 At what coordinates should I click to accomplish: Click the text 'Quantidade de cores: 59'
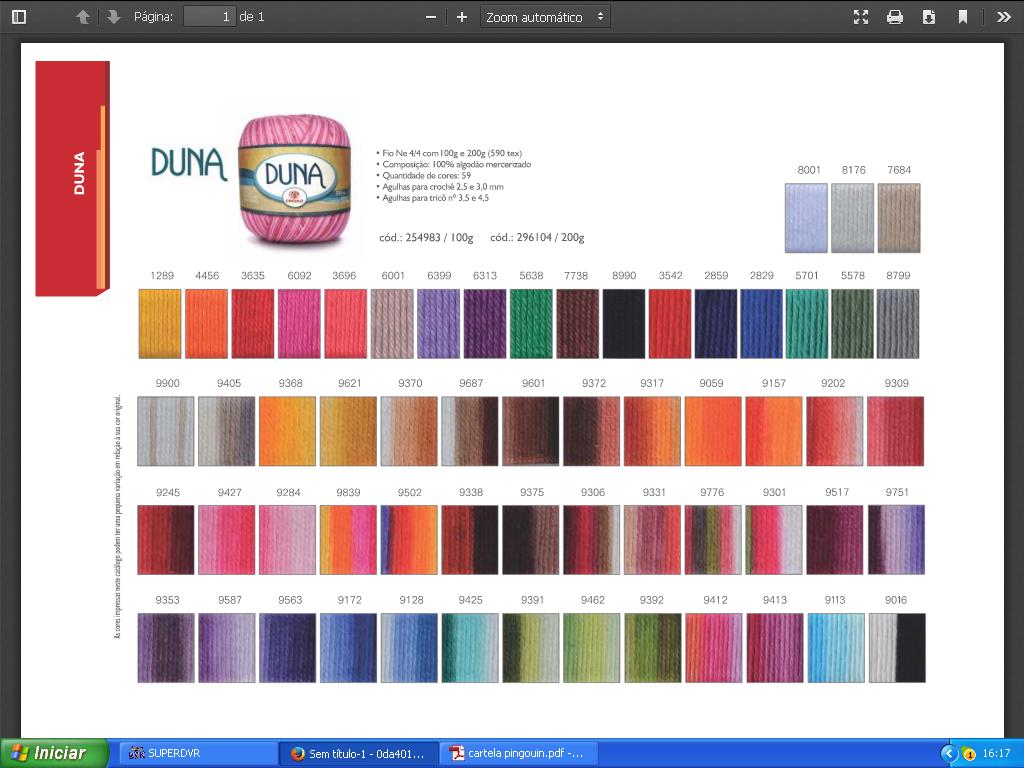point(426,176)
